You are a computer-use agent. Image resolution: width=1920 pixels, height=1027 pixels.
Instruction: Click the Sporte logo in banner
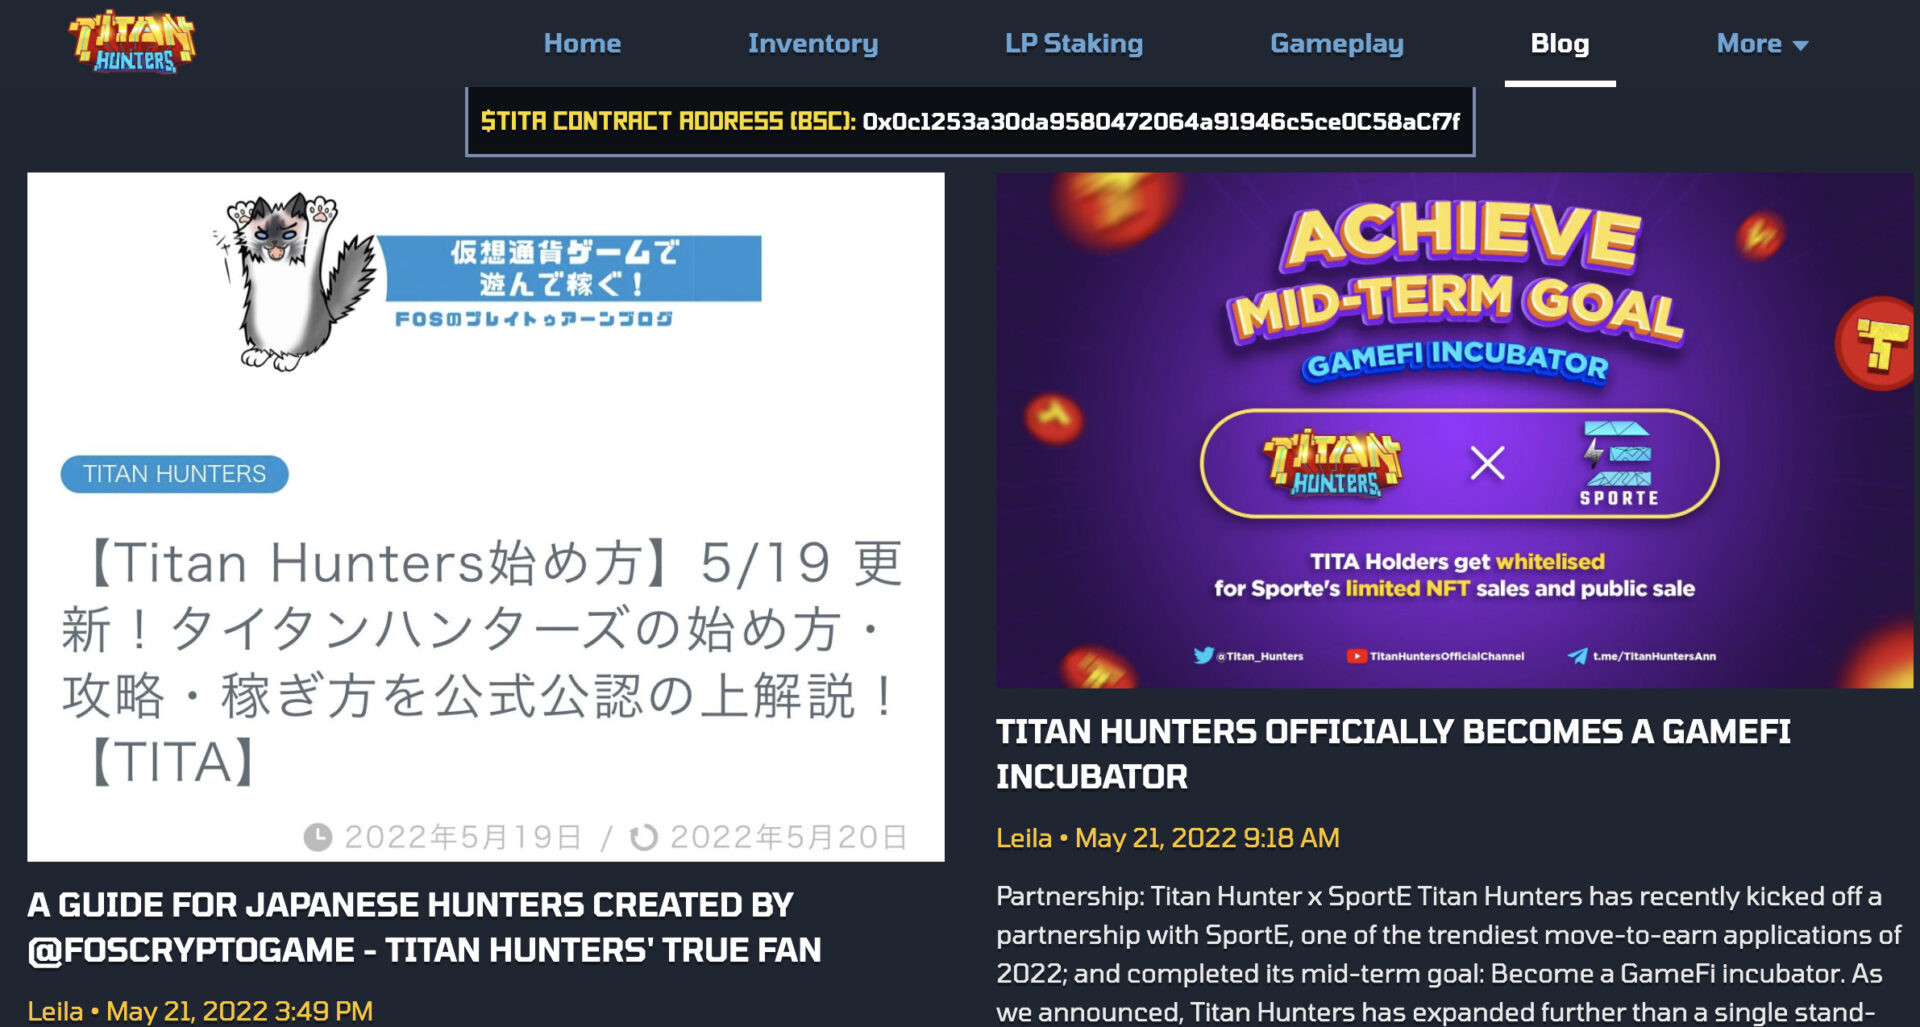1619,463
